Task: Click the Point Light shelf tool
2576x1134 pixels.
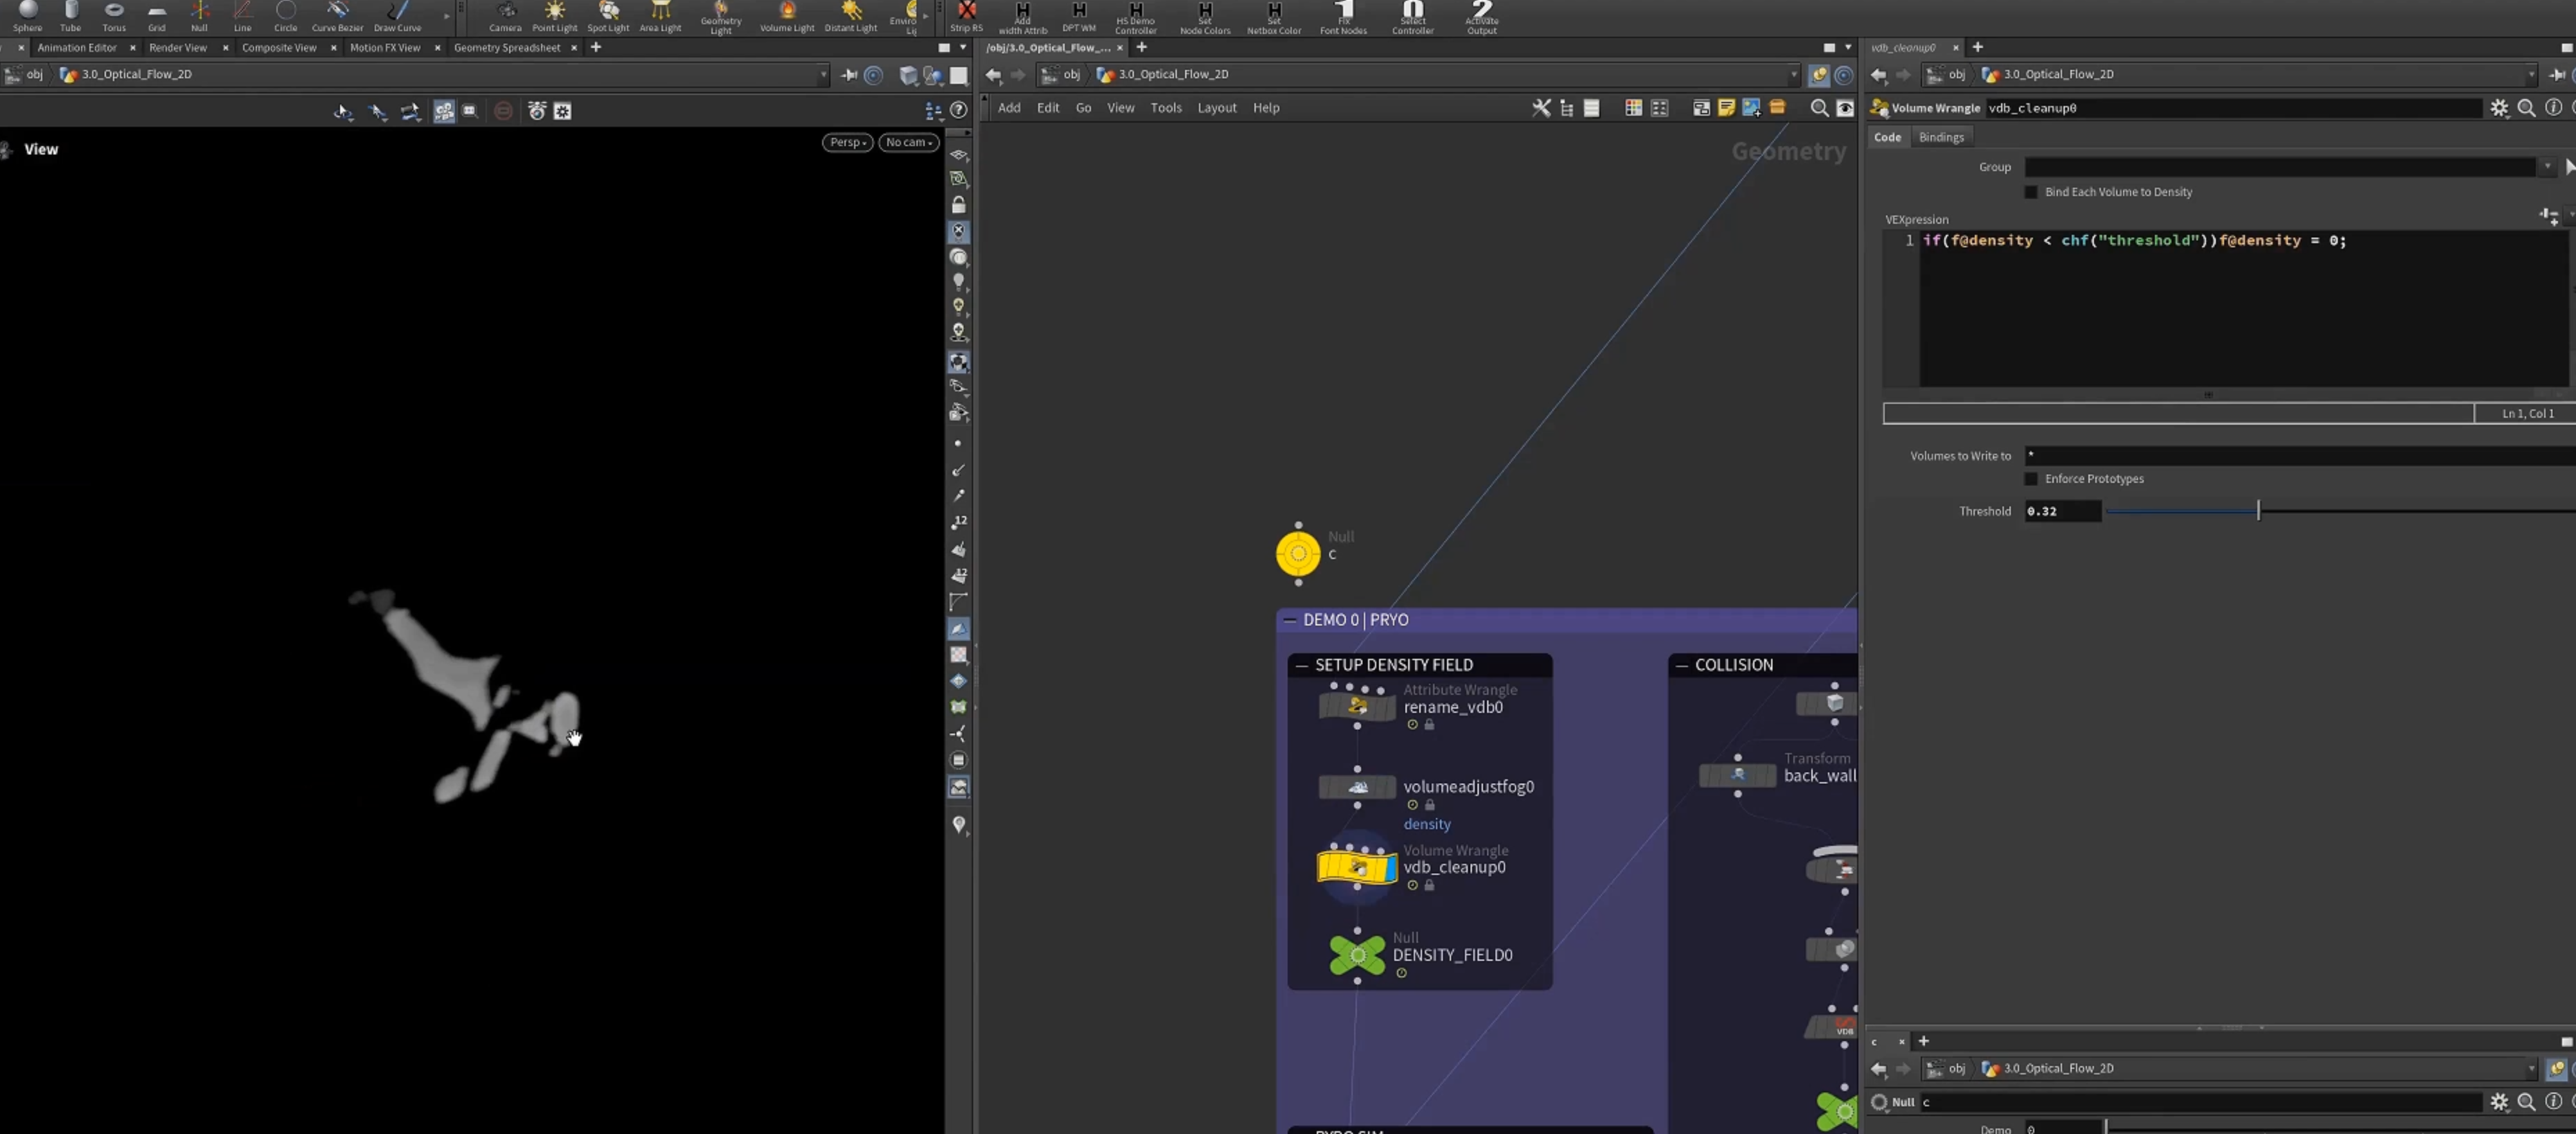Action: pos(554,17)
